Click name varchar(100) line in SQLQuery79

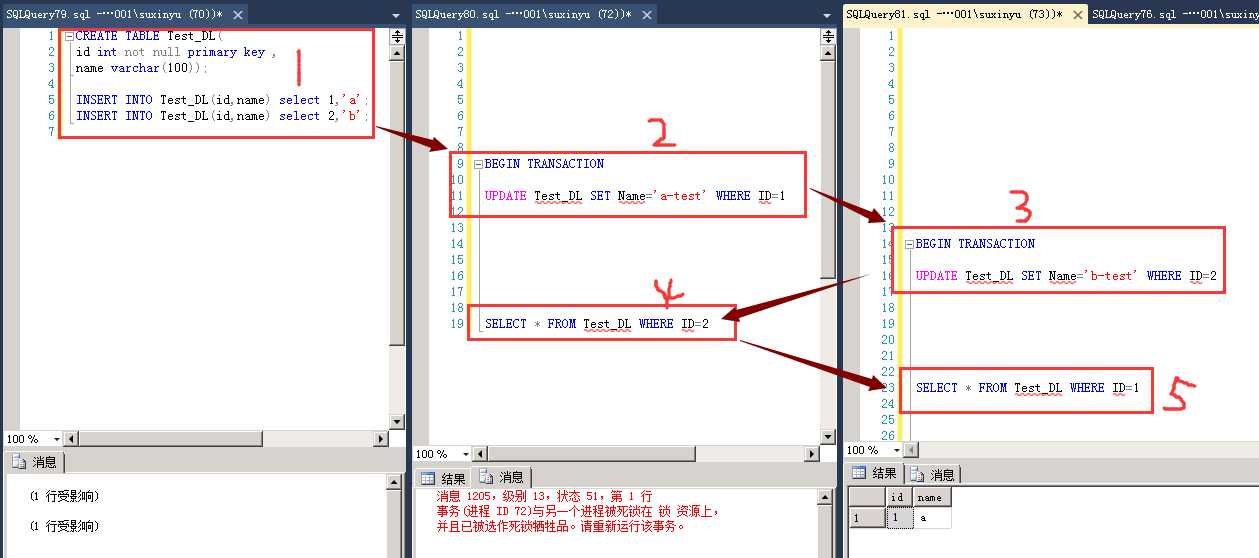[x=141, y=68]
